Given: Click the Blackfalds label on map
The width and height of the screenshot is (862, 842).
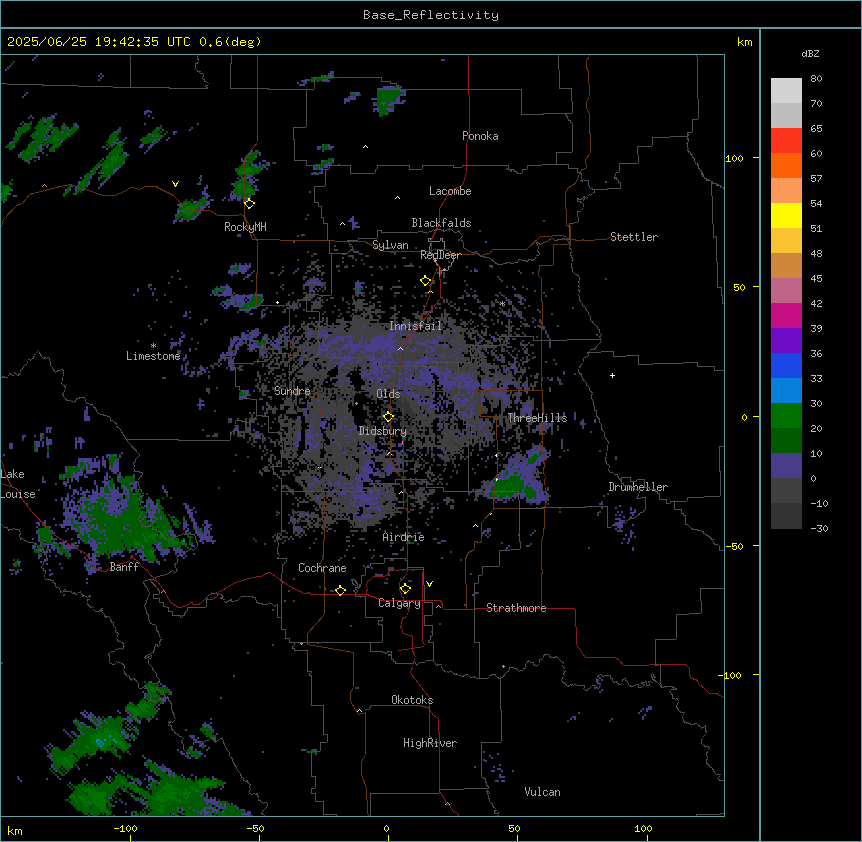Looking at the screenshot, I should pyautogui.click(x=441, y=223).
